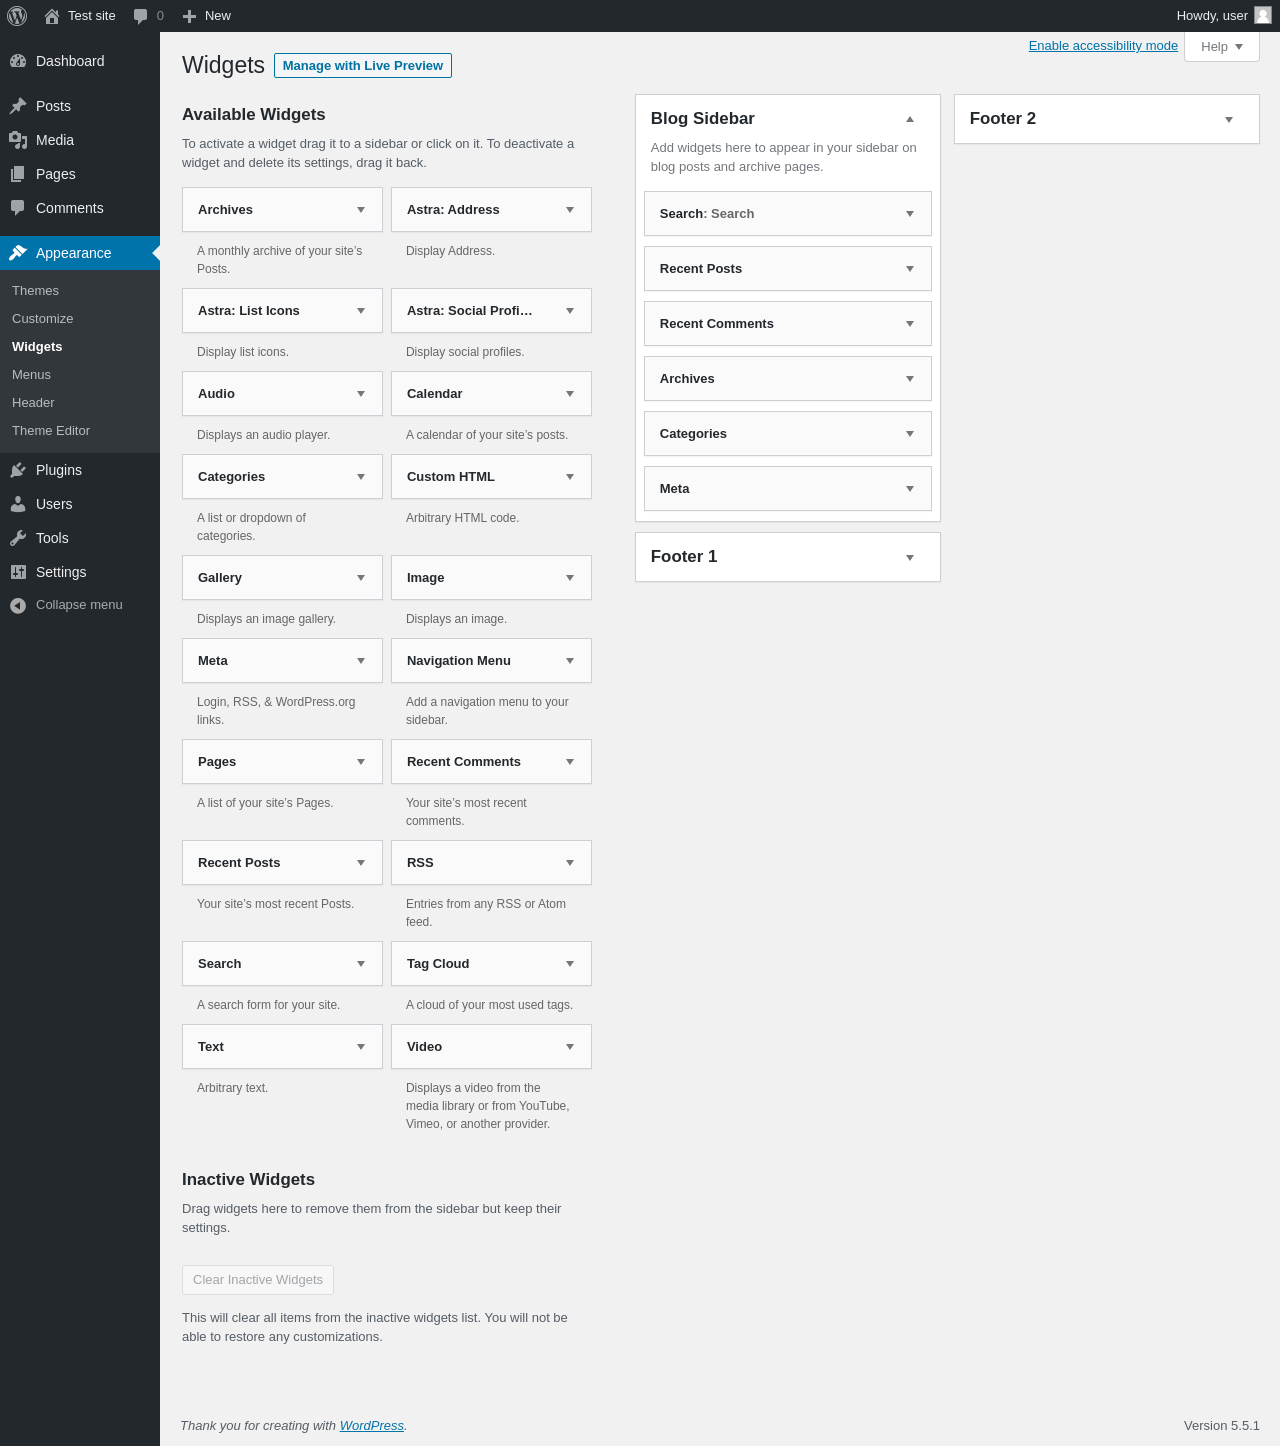Click the Howdy, user account text
This screenshot has width=1280, height=1446.
tap(1212, 16)
